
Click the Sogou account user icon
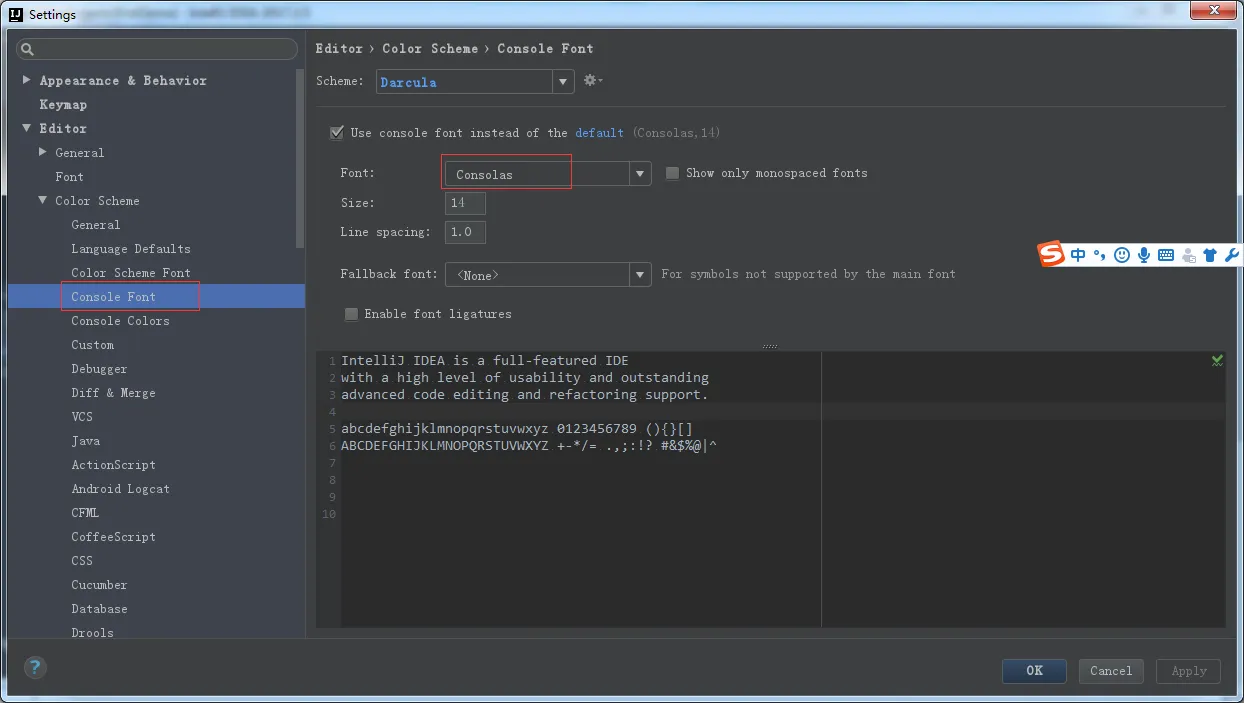(1189, 255)
